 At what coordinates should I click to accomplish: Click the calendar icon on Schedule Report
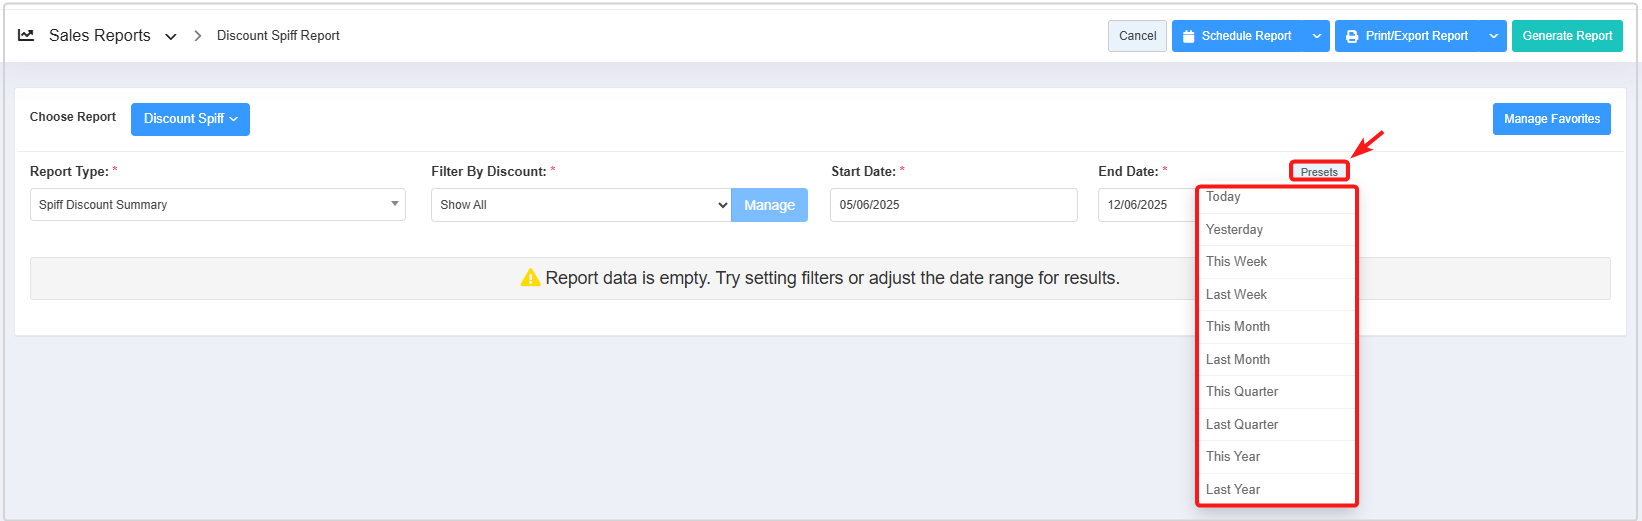pyautogui.click(x=1188, y=36)
